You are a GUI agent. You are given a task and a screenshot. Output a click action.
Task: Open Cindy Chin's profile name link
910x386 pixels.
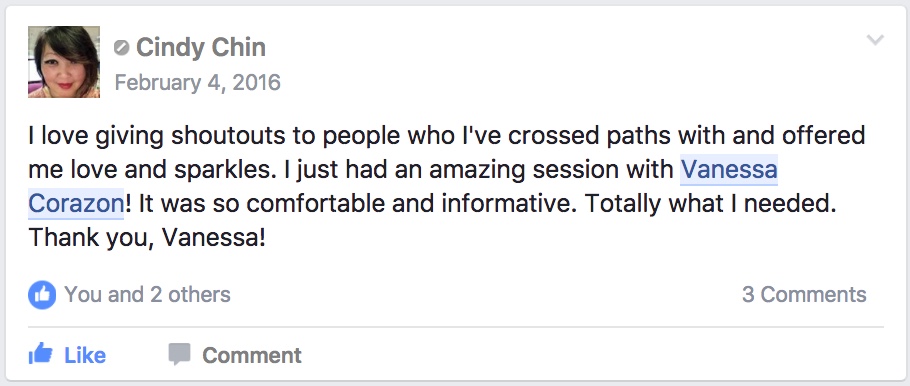click(x=201, y=48)
